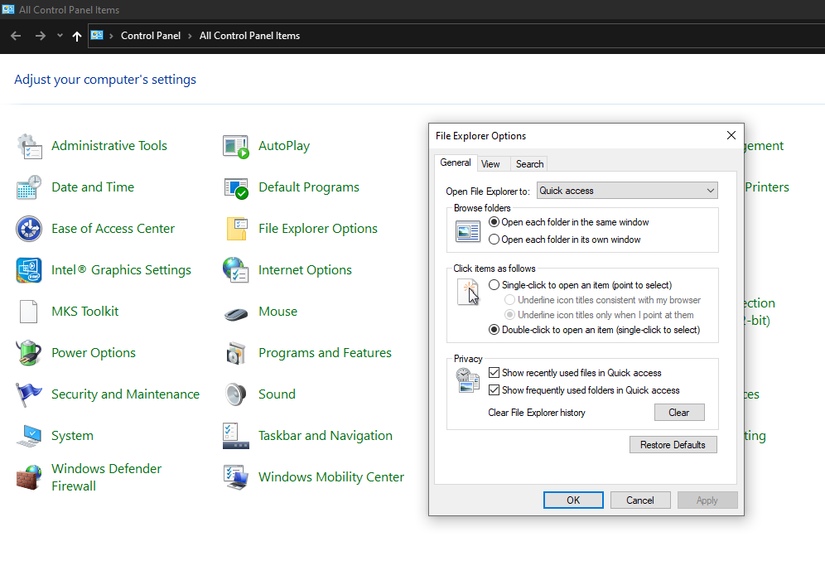Open the Windows Mobility Center link
The image size is (825, 576).
click(331, 477)
